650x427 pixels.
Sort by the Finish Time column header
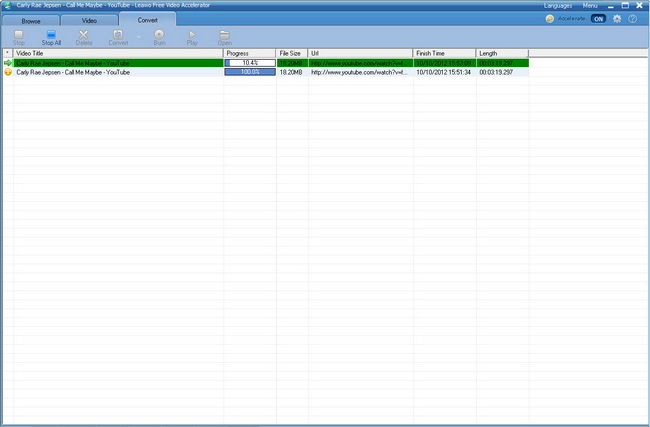click(444, 53)
